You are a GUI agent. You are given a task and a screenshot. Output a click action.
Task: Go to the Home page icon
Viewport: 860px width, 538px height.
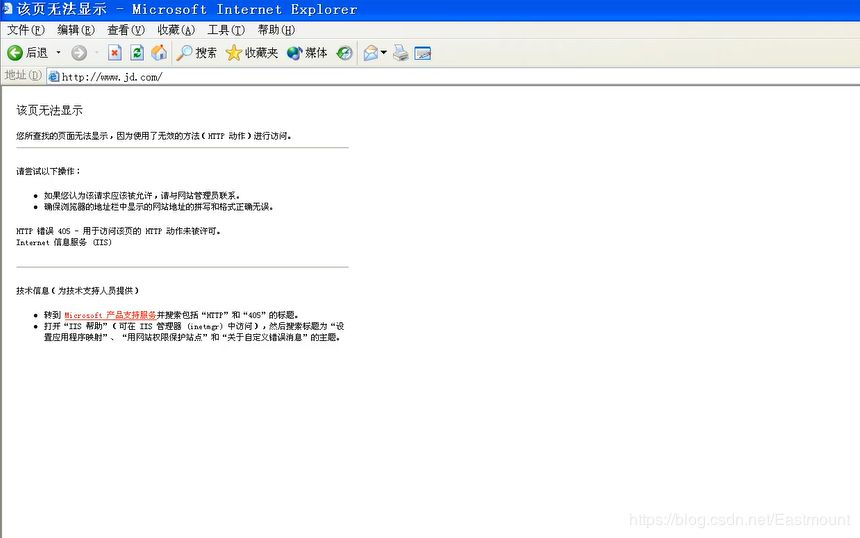[x=159, y=53]
